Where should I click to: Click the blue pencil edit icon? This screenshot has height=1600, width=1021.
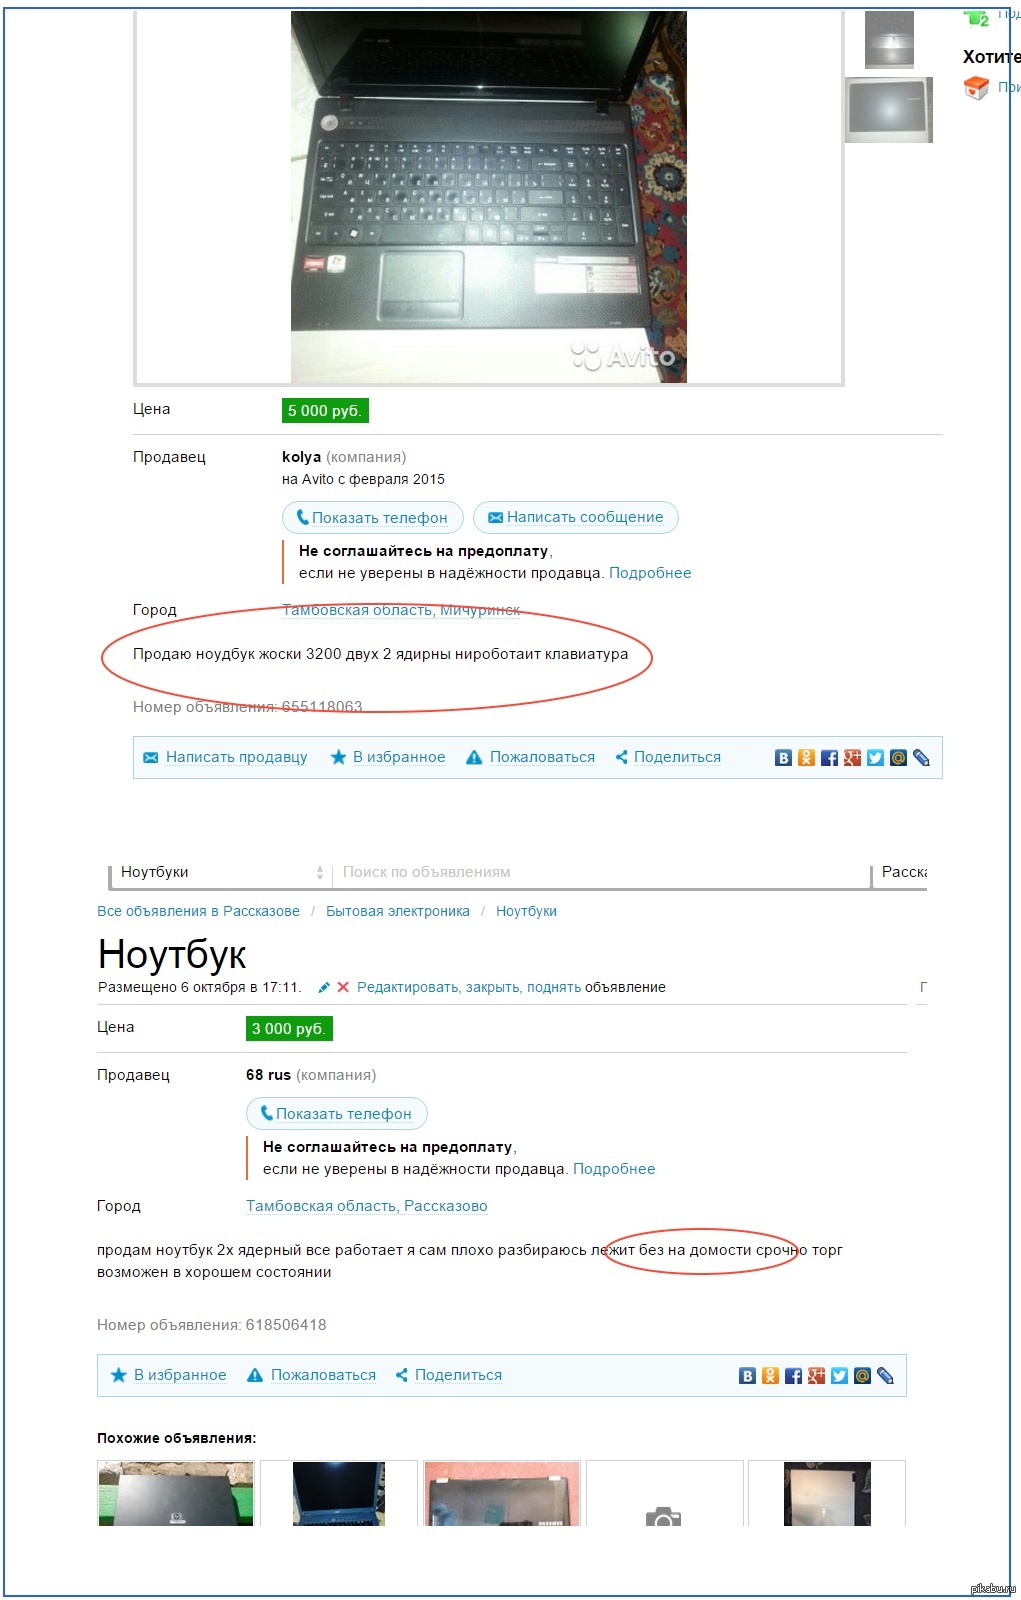click(323, 987)
